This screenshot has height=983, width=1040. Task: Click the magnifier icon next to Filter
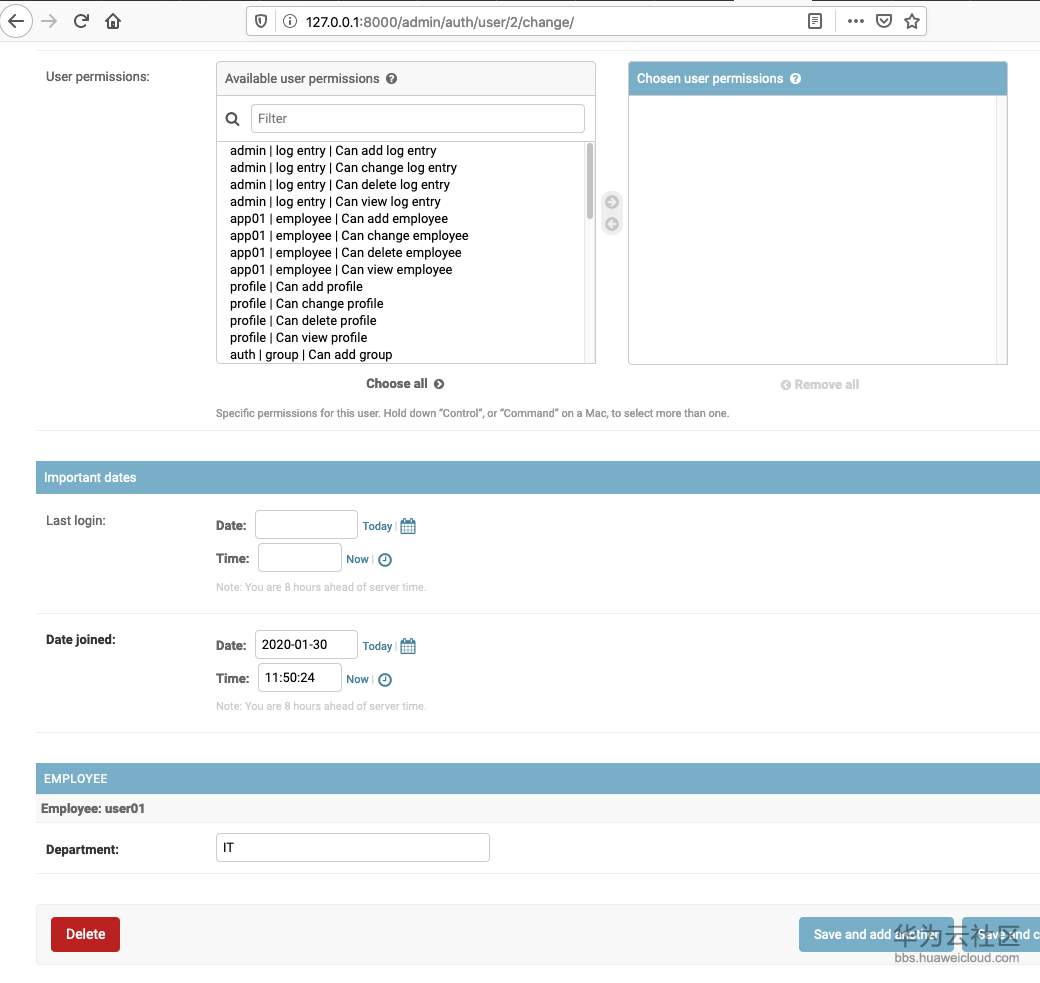232,119
